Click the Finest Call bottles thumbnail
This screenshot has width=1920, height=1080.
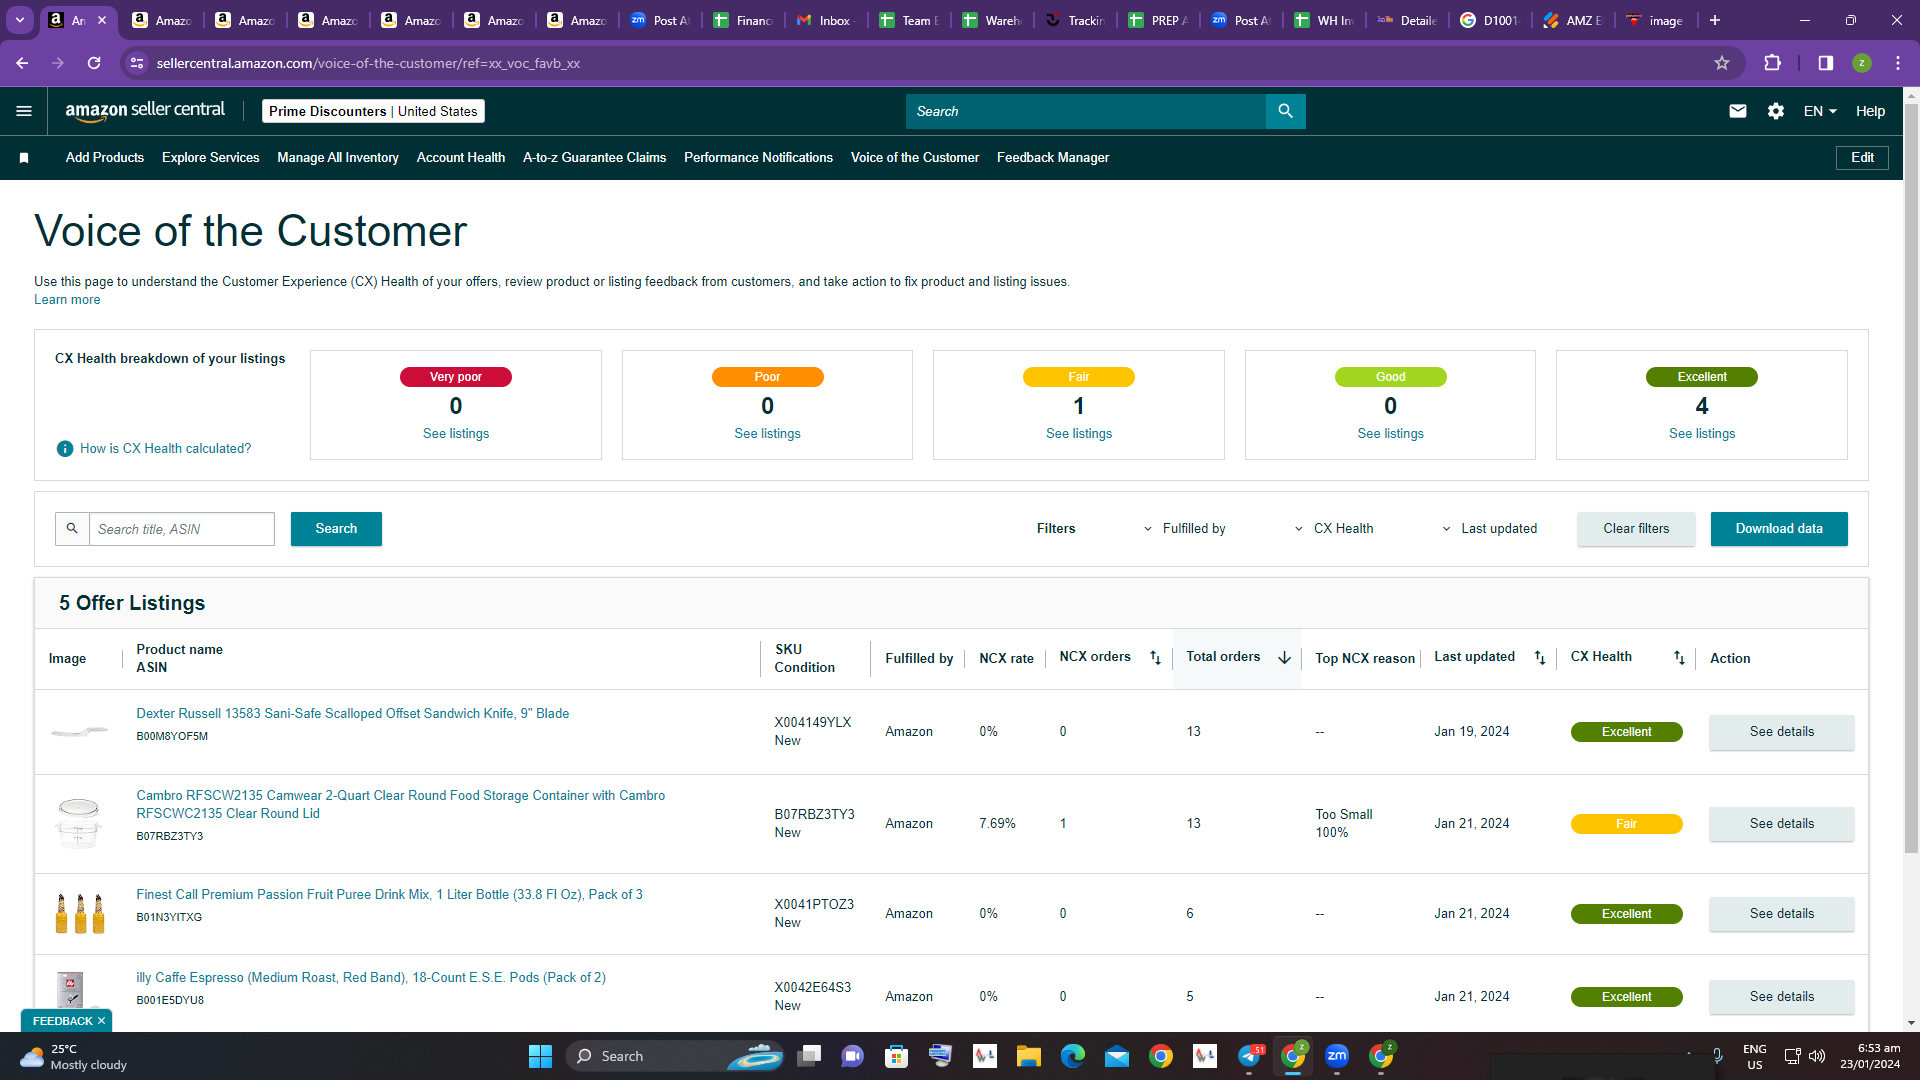tap(80, 913)
